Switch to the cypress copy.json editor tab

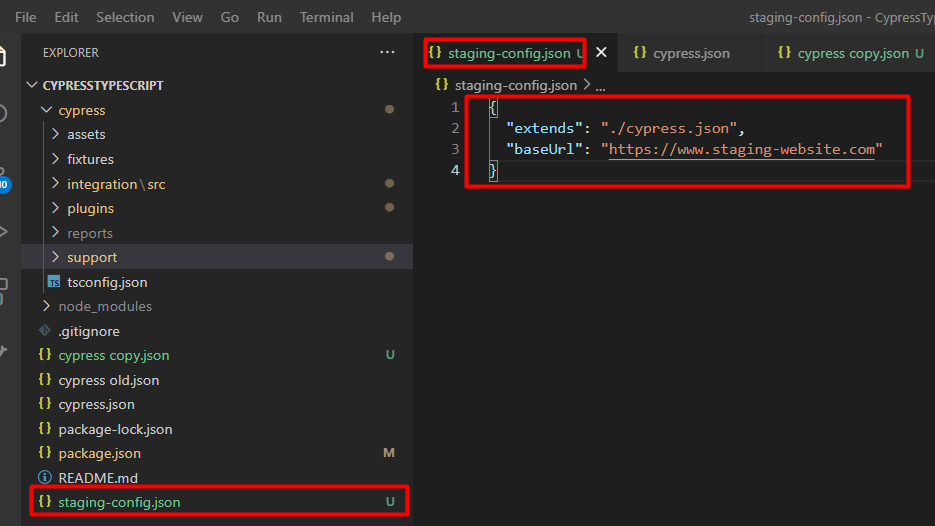tap(853, 53)
